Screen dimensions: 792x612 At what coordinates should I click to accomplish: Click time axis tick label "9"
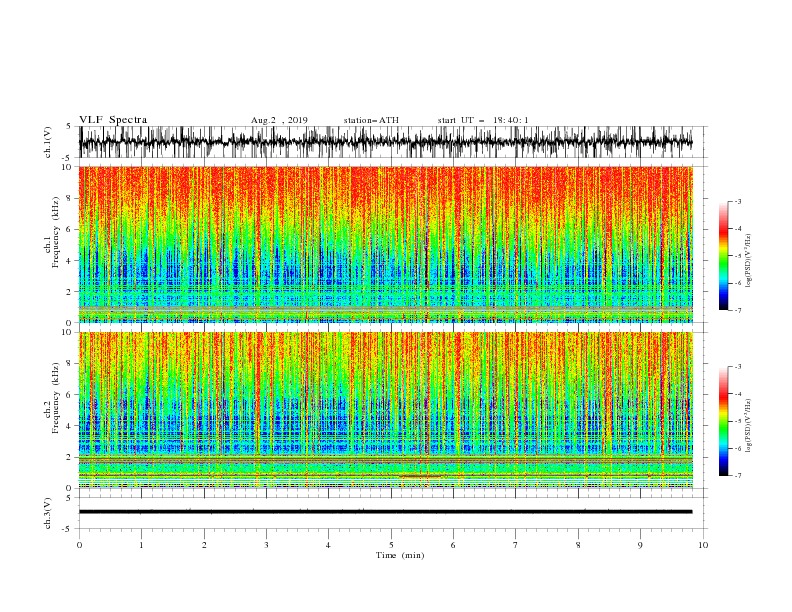click(x=640, y=545)
